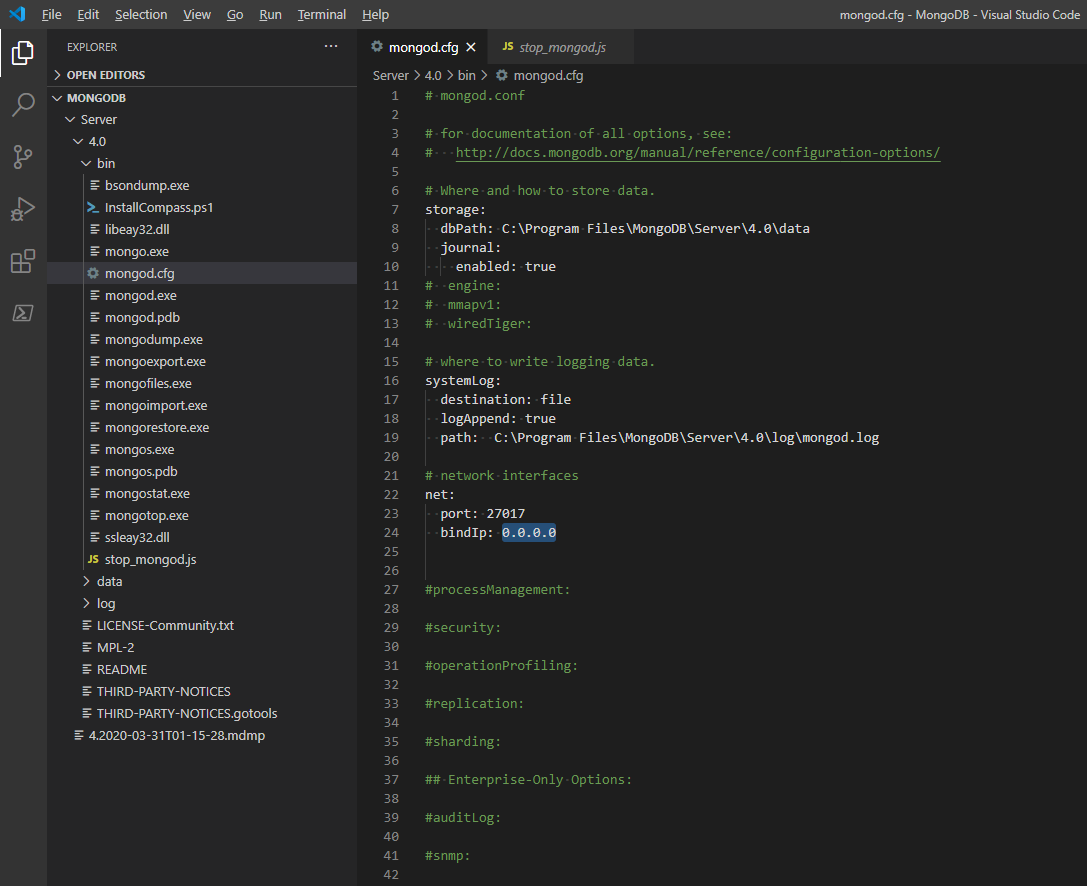Click bin in the breadcrumb
This screenshot has height=886, width=1087.
click(467, 75)
